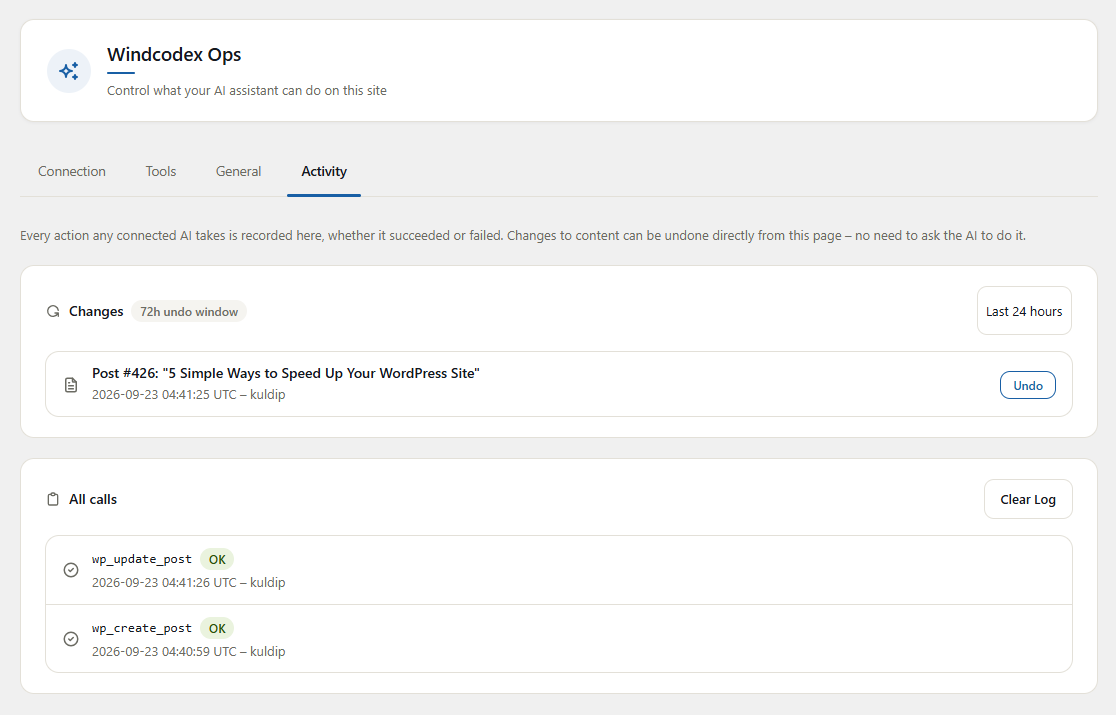Click the wp_create_post call name
Viewport: 1116px width, 715px height.
pyautogui.click(x=142, y=628)
